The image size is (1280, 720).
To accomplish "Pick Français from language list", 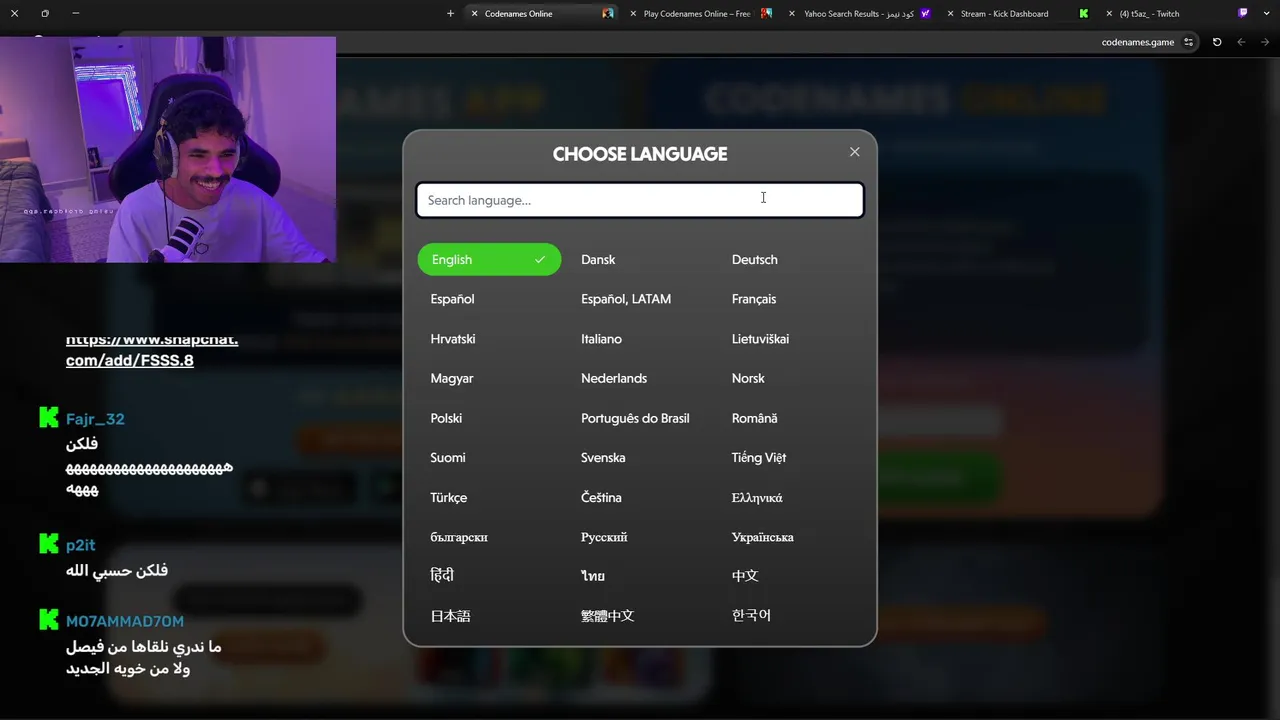I will (753, 299).
